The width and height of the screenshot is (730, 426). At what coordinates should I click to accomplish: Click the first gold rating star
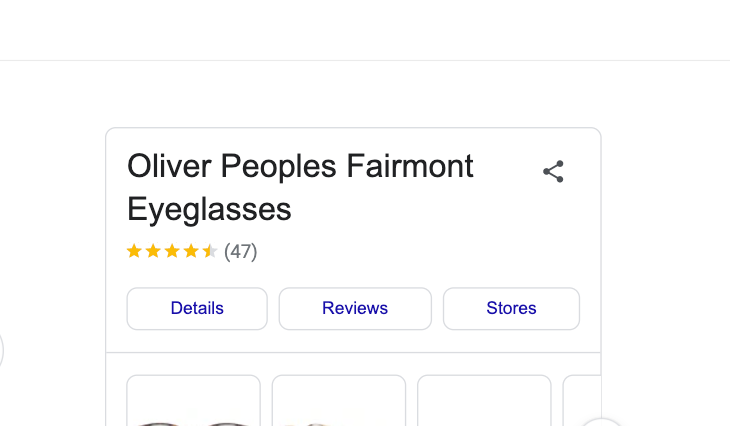134,251
